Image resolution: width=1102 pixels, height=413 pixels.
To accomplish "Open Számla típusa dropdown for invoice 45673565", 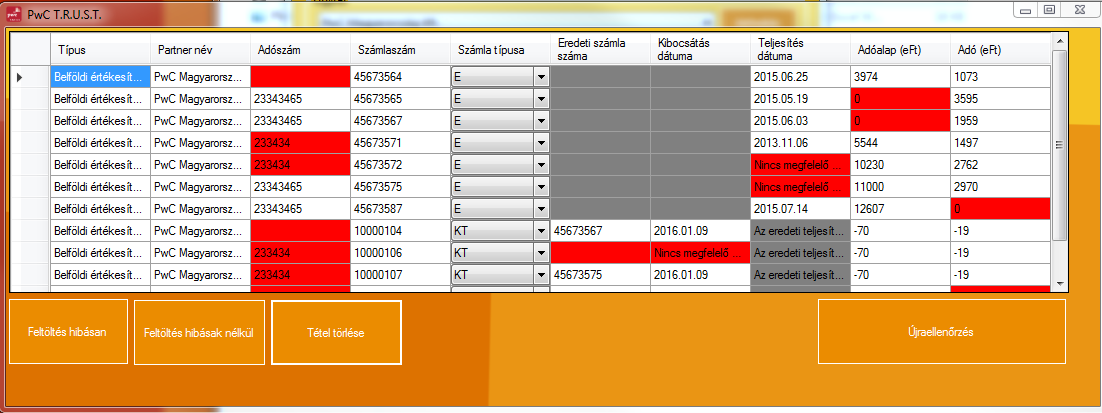I will pyautogui.click(x=541, y=99).
